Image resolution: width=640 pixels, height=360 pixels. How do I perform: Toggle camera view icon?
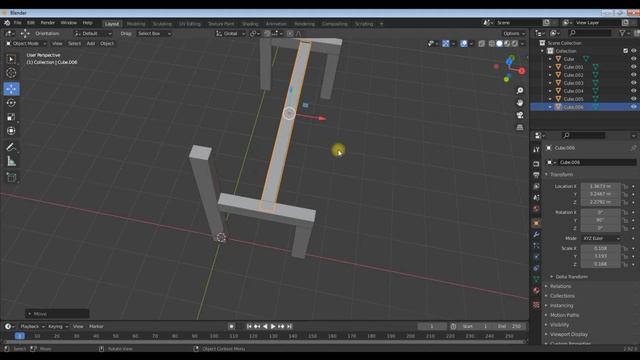(520, 115)
